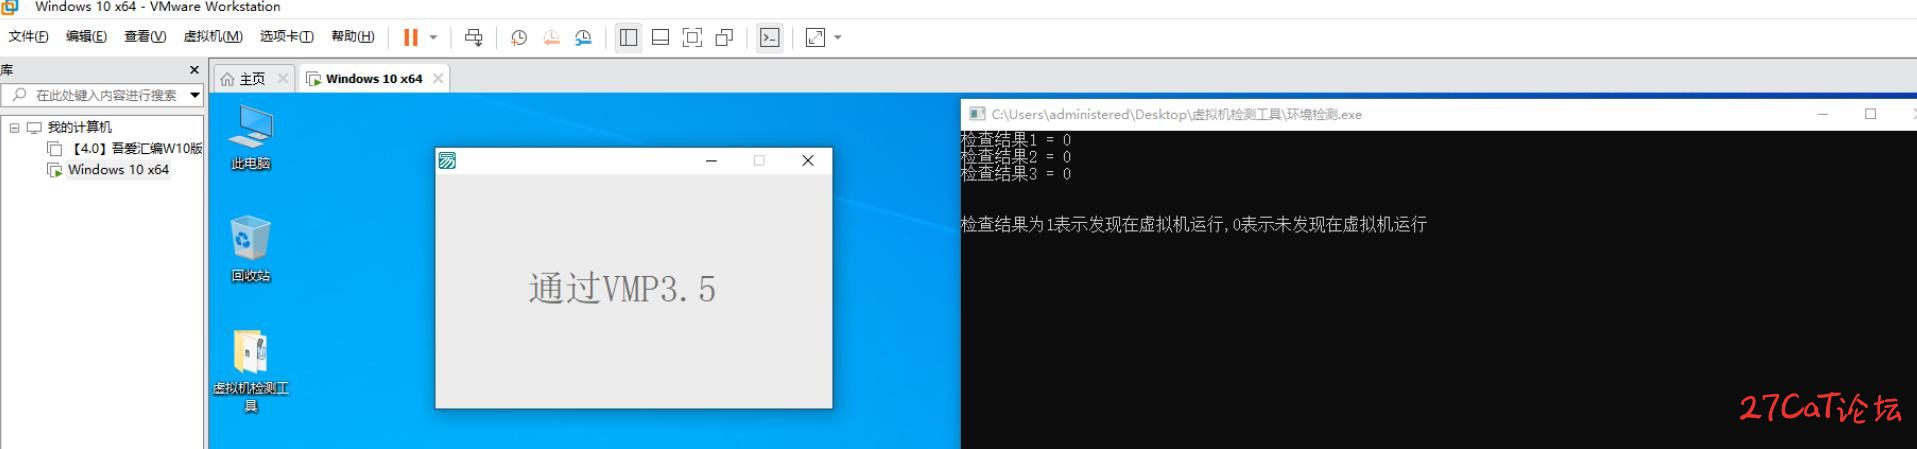The width and height of the screenshot is (1917, 449).
Task: Open the 文件(F) menu
Action: tap(28, 36)
